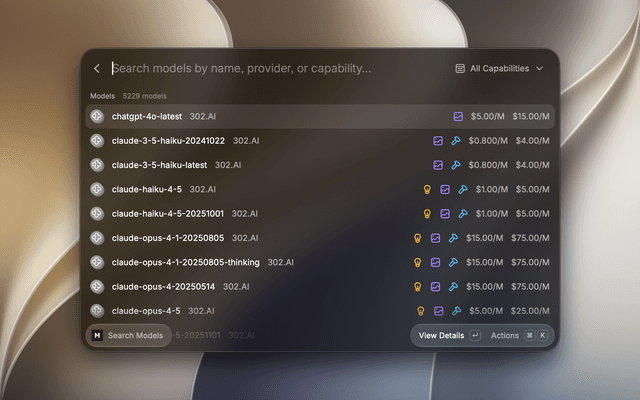
Task: Click the provider icon for claude-3-5-haiku-20241022
Action: click(x=97, y=141)
